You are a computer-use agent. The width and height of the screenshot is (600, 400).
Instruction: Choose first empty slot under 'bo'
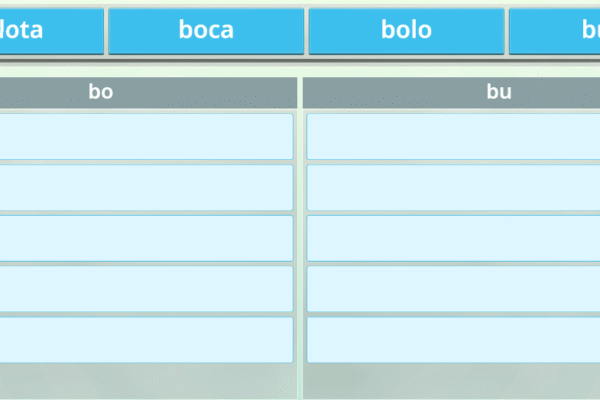tap(147, 136)
